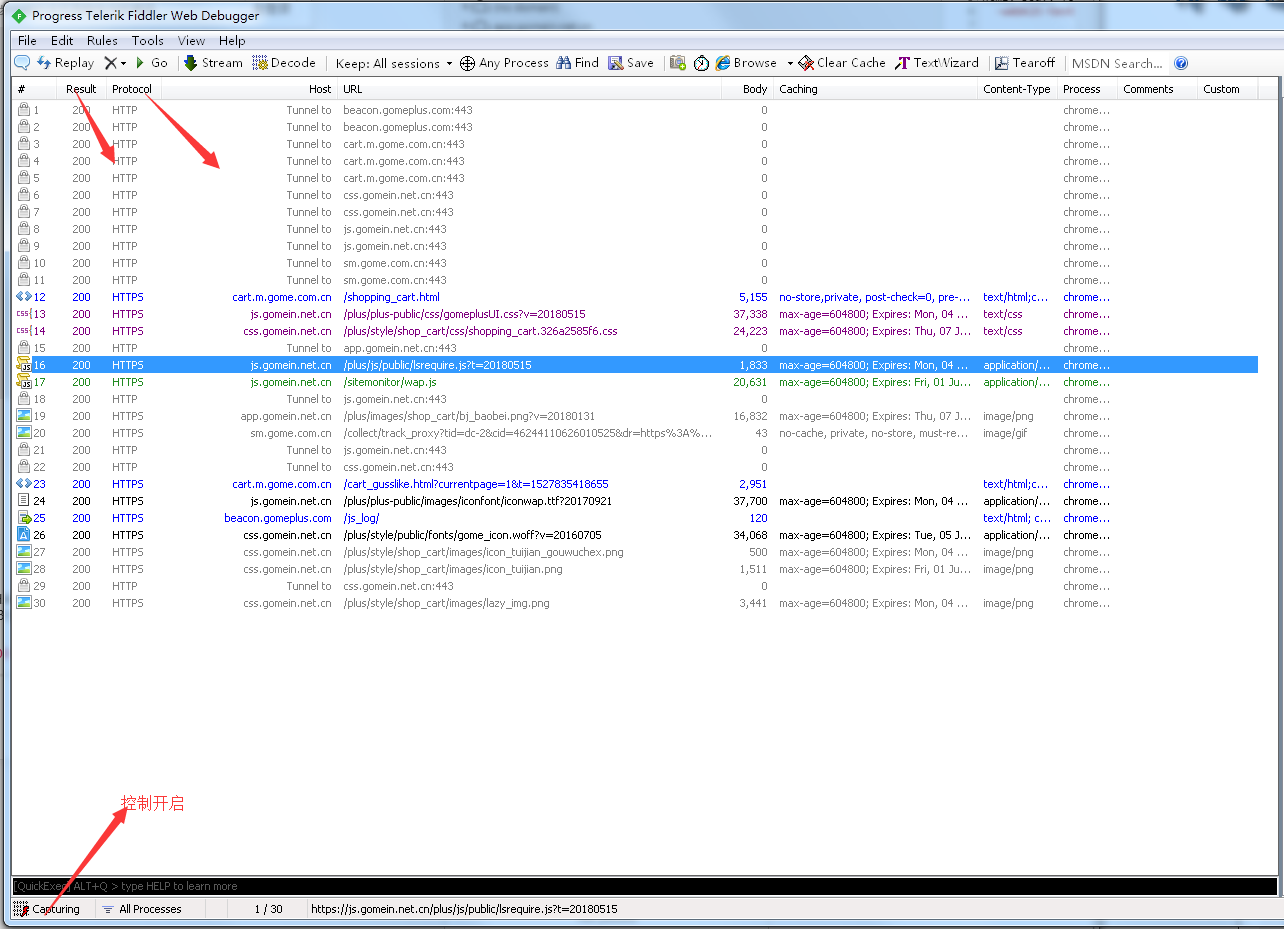Click the CSS icon of session 14

click(x=23, y=331)
